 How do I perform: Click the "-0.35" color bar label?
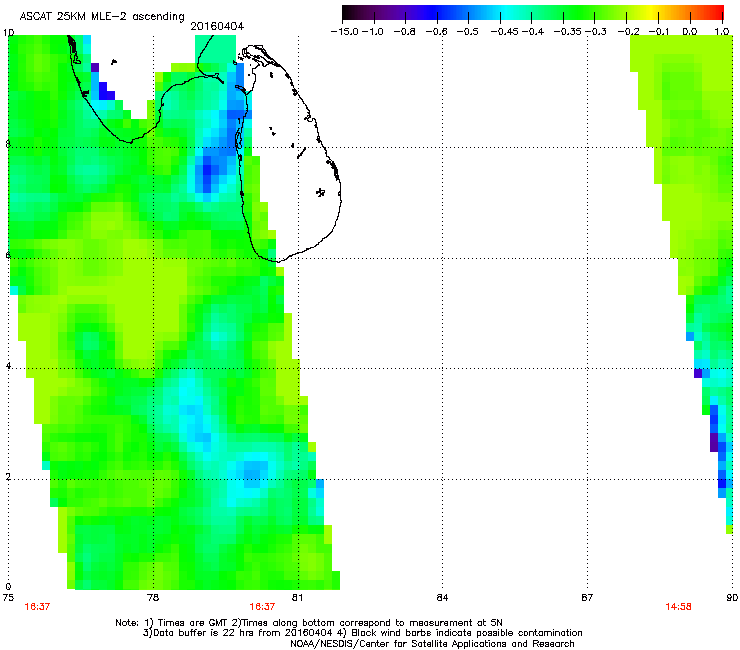(x=568, y=32)
